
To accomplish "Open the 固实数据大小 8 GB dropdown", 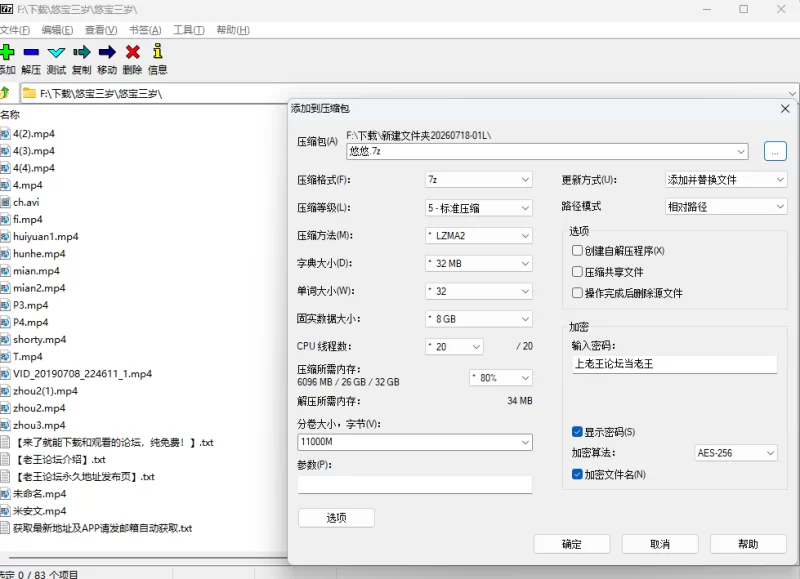I will [479, 319].
